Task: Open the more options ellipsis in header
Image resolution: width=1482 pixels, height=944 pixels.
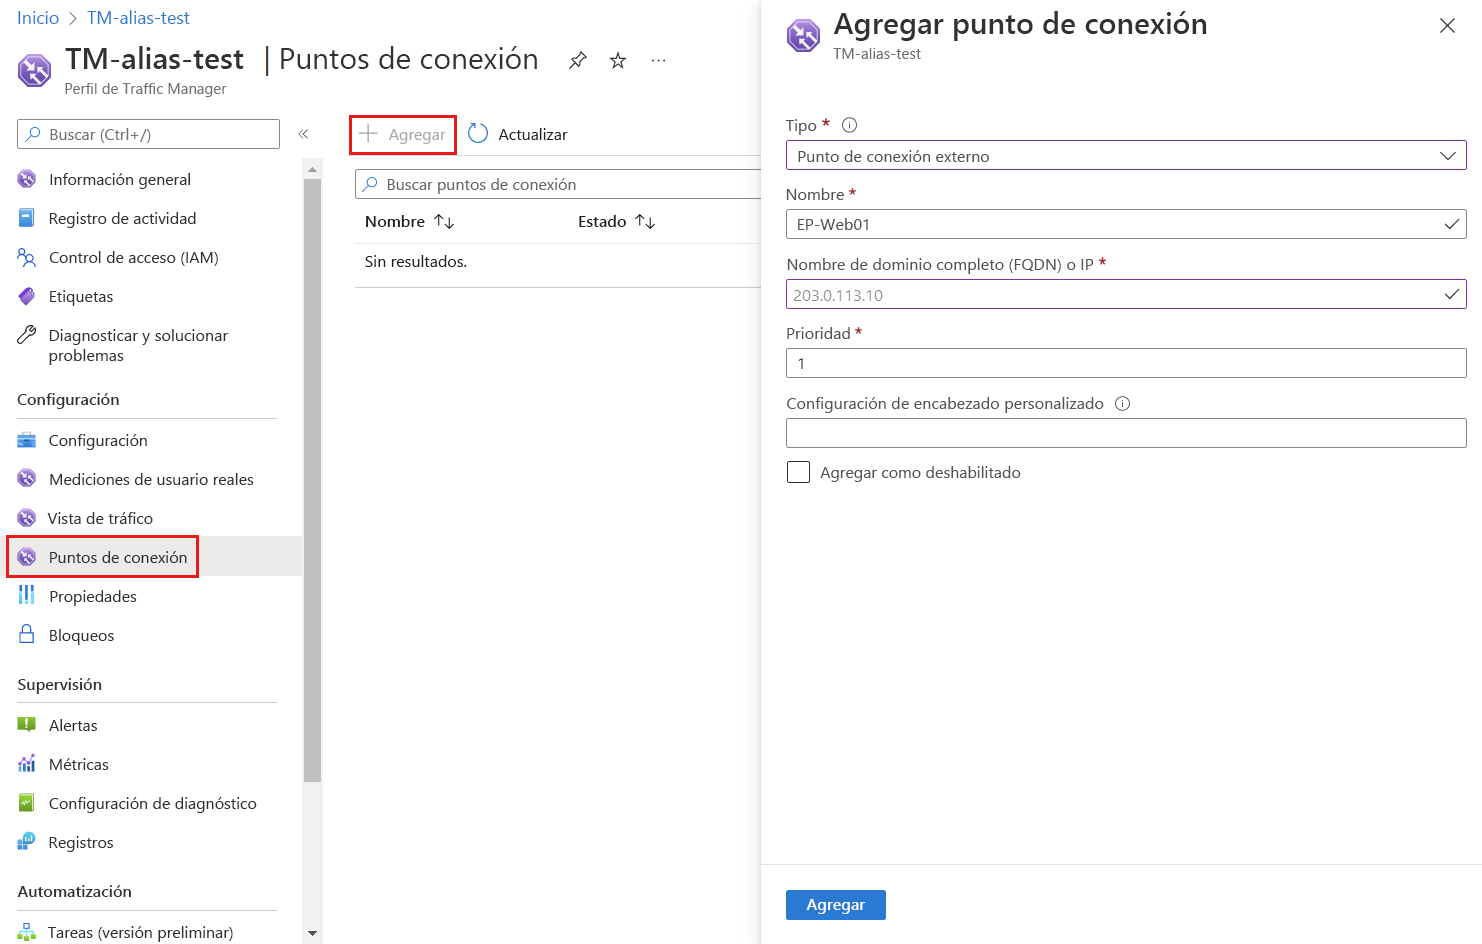Action: coord(658,60)
